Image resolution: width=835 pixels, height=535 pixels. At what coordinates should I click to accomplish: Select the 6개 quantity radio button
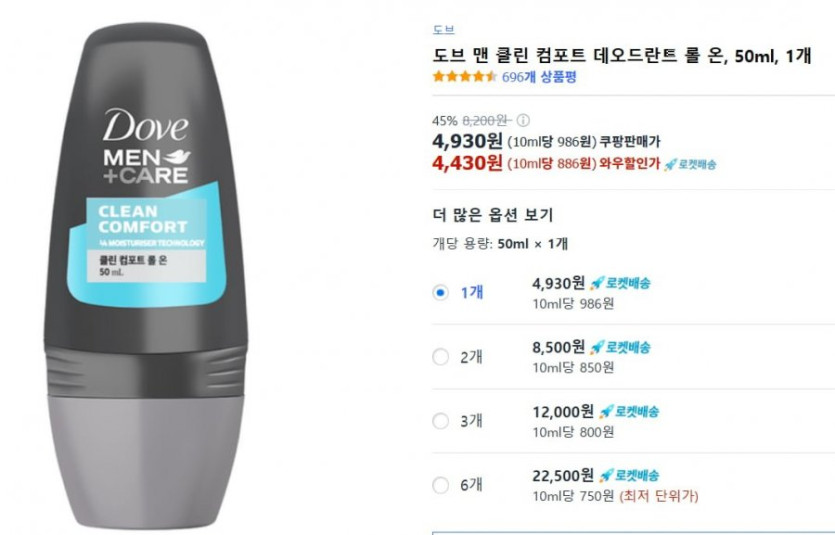pos(440,485)
